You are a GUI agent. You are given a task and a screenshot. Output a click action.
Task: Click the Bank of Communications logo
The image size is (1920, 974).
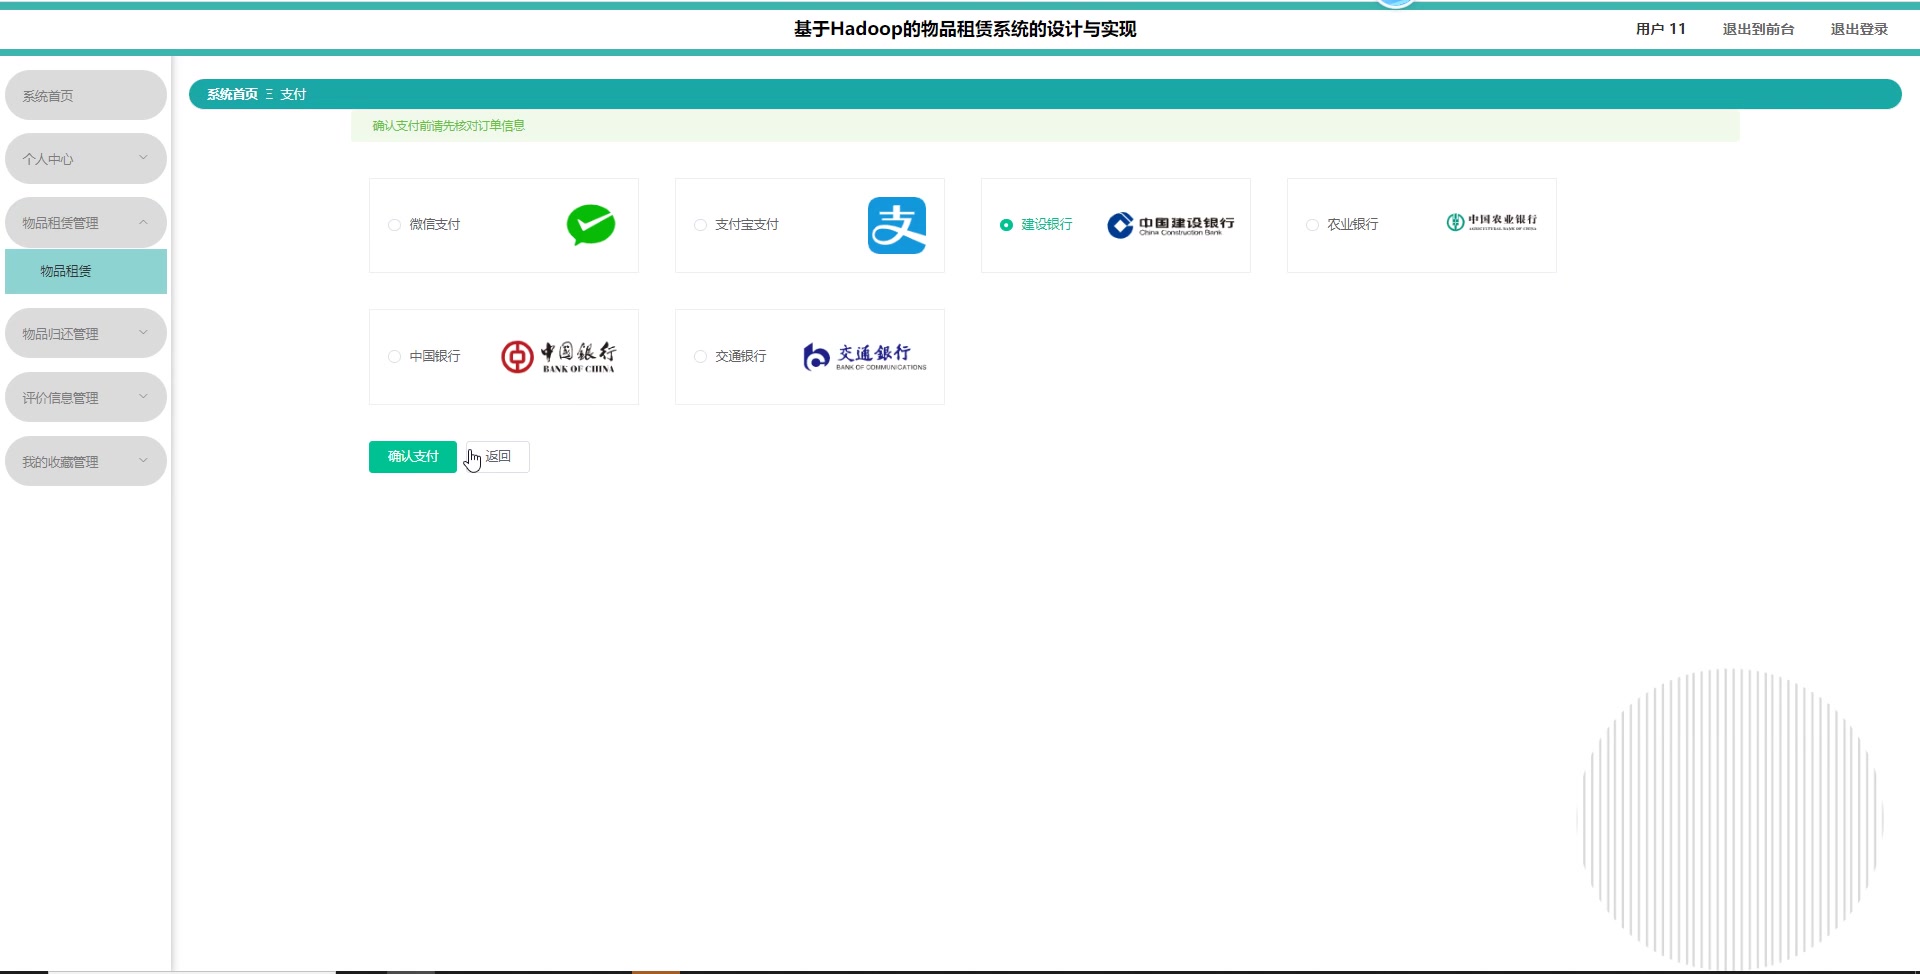click(865, 357)
